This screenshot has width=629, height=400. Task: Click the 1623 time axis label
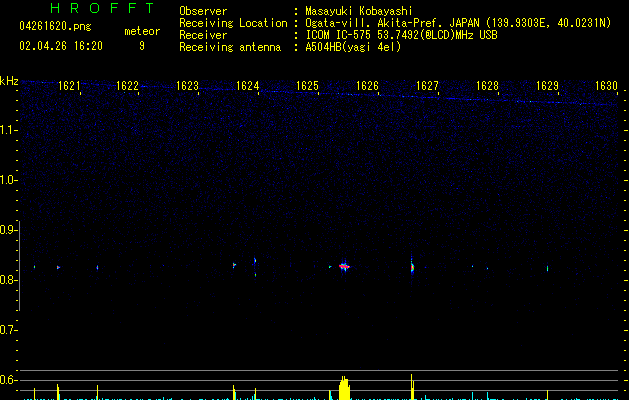pyautogui.click(x=187, y=85)
